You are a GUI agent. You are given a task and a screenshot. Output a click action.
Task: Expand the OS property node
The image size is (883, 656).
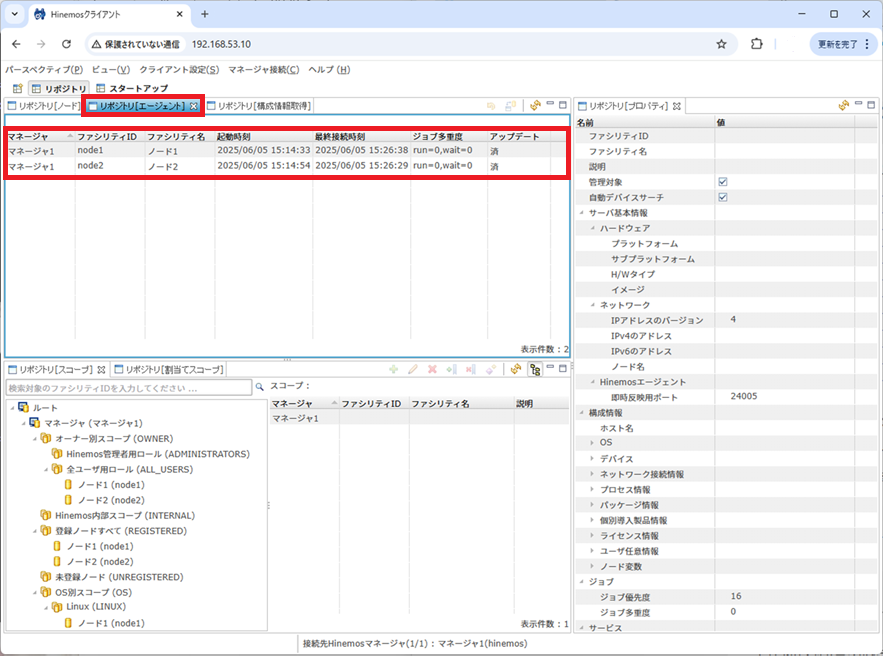coord(592,443)
